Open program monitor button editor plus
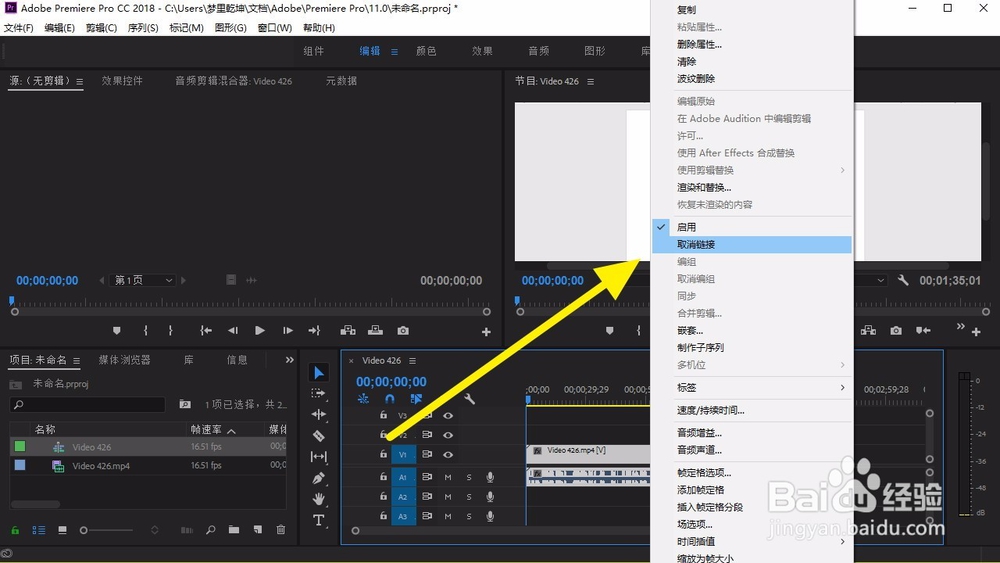1000x563 pixels. coord(976,332)
